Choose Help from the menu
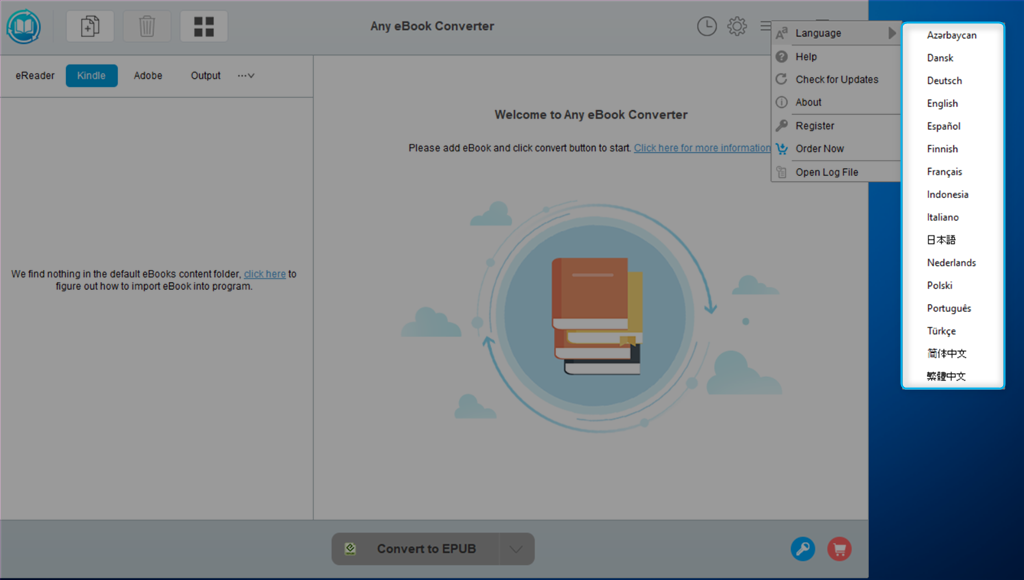The image size is (1024, 580). pos(836,57)
